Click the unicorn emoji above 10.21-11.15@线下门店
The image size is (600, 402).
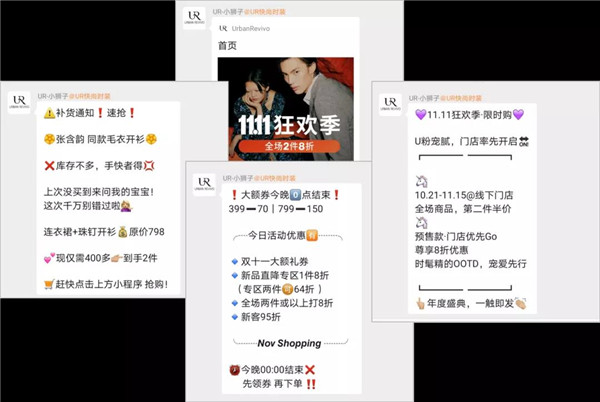point(421,181)
